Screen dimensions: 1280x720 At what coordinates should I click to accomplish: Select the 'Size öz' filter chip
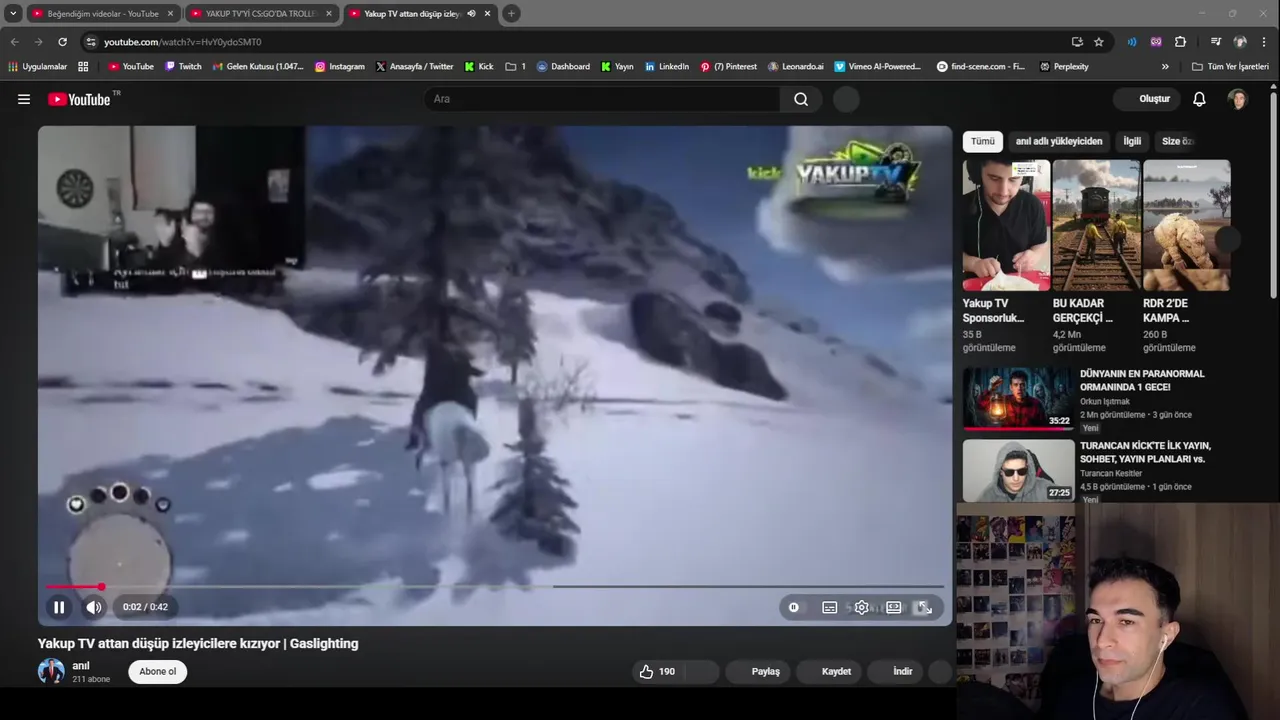[1177, 141]
